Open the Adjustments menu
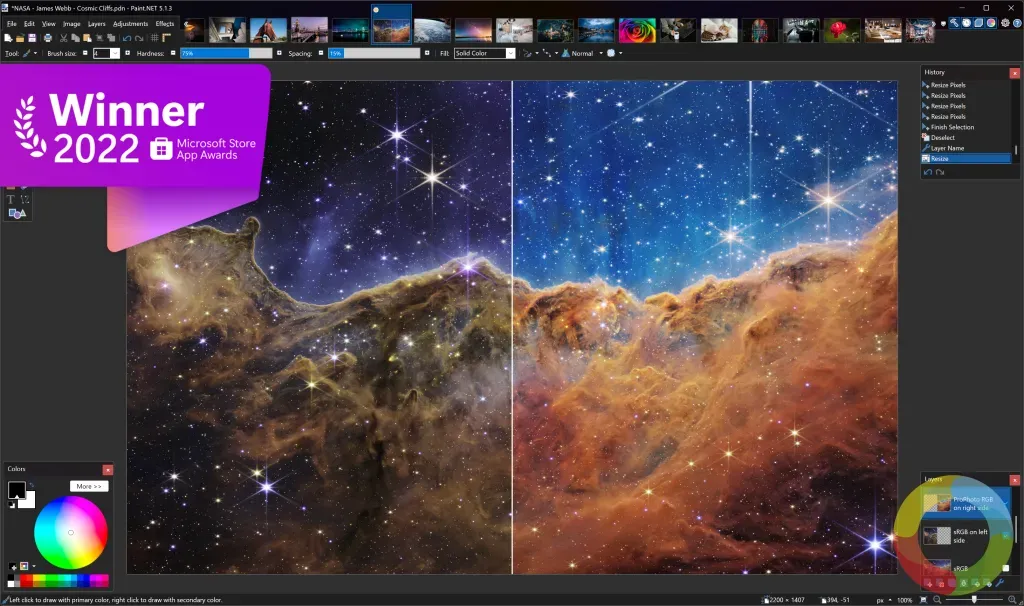The width and height of the screenshot is (1024, 606). pyautogui.click(x=131, y=24)
